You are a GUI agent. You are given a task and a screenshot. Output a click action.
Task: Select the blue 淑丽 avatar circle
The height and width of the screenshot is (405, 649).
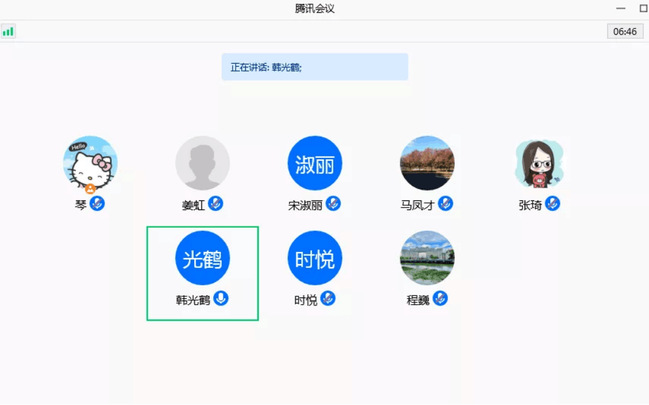tap(315, 164)
